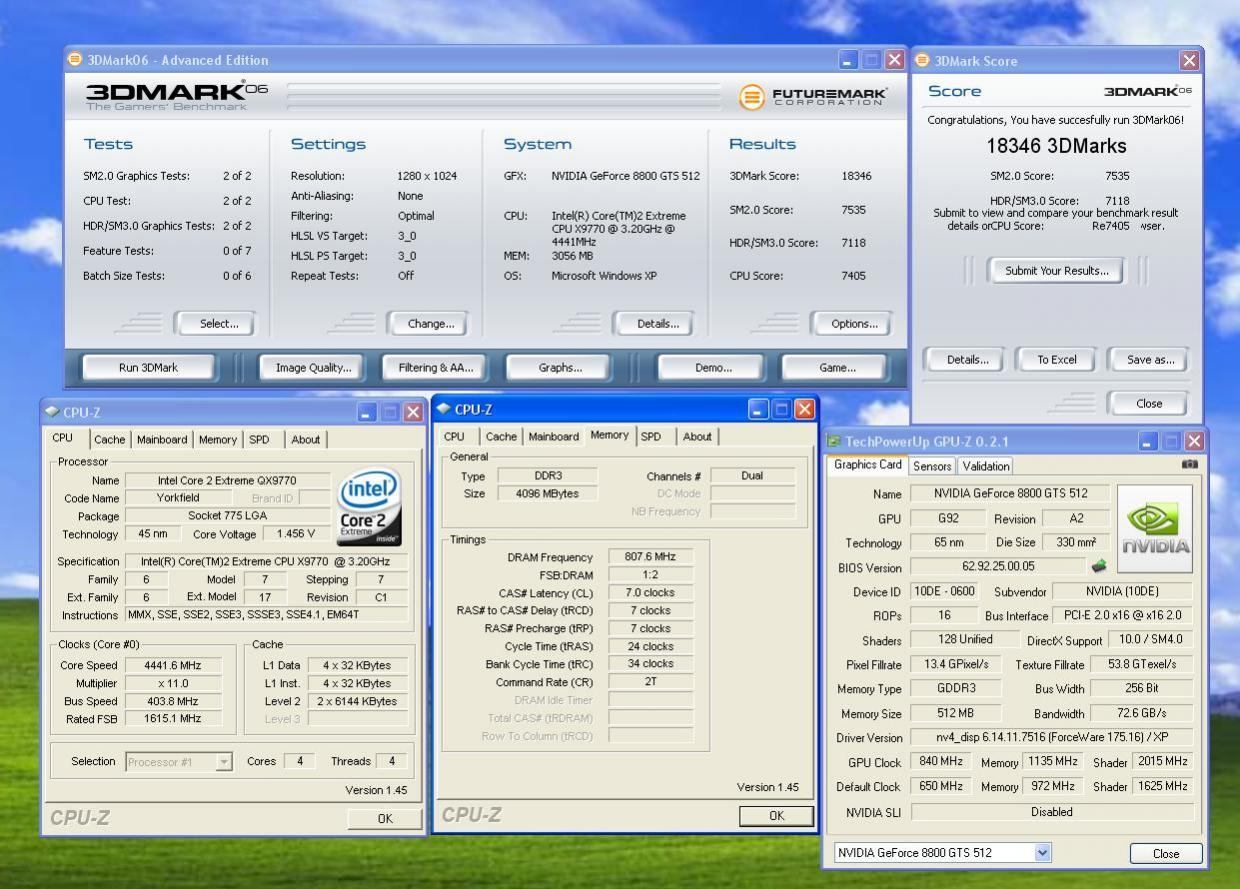
Task: Click the Futuremark Corporation logo
Action: (813, 97)
